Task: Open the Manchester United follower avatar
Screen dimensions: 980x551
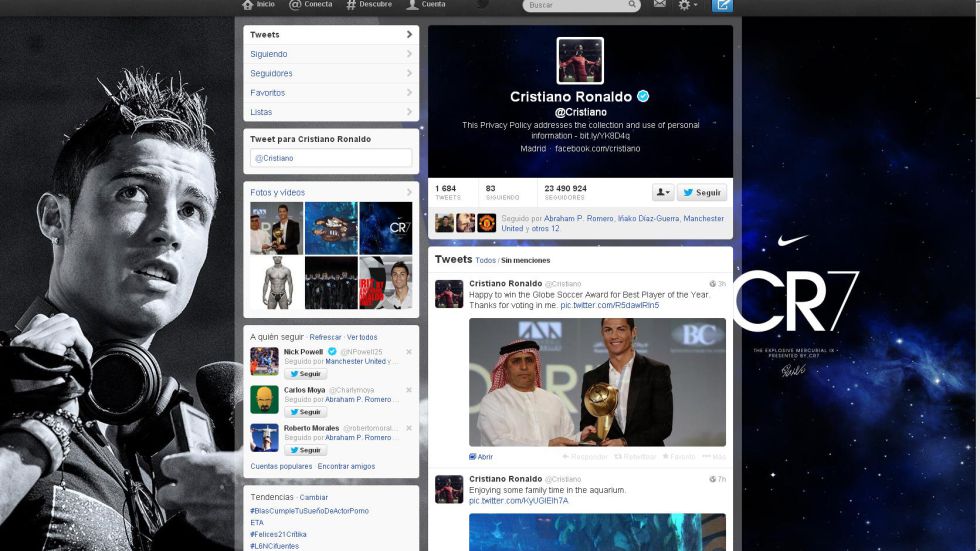Action: [x=487, y=223]
